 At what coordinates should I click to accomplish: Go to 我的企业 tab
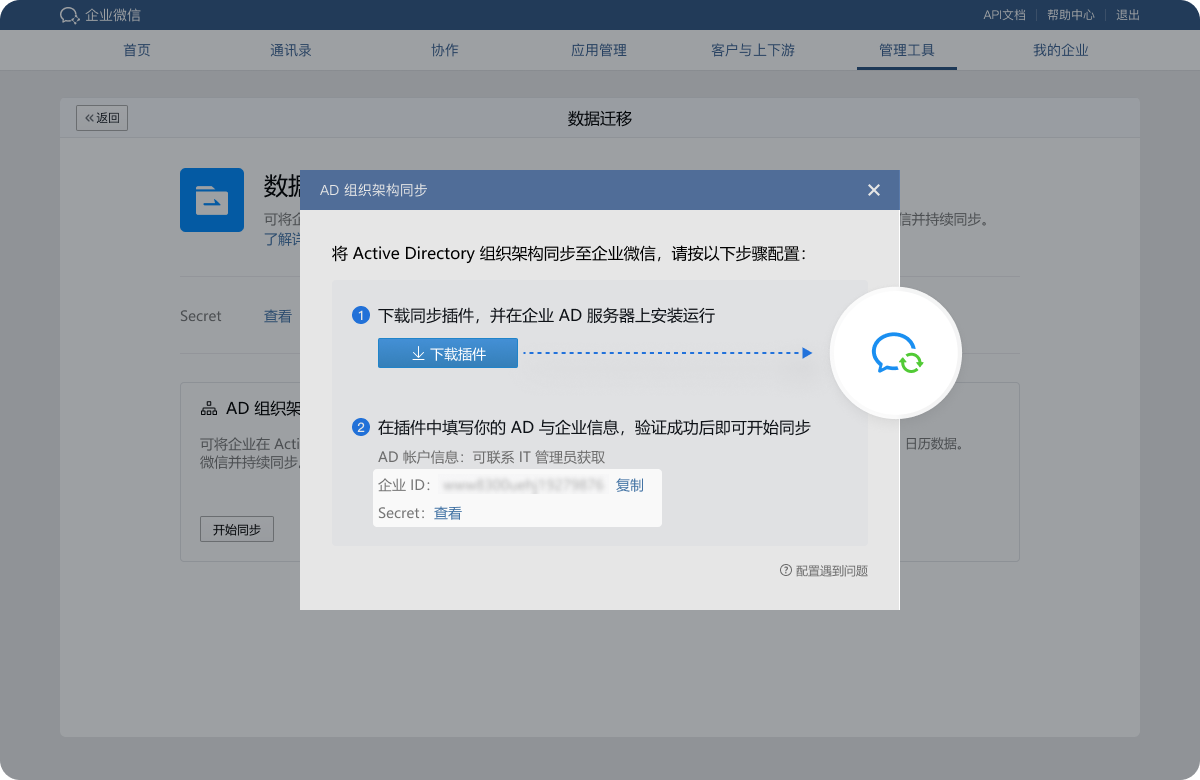[x=1061, y=50]
